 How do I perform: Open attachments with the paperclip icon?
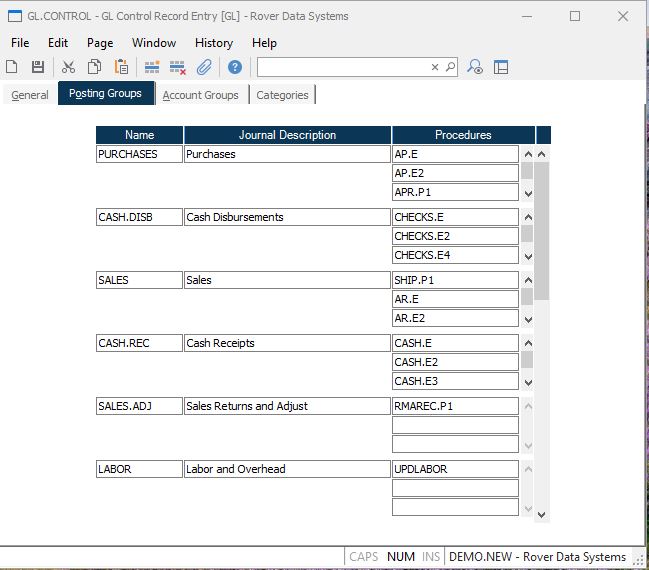tap(204, 67)
